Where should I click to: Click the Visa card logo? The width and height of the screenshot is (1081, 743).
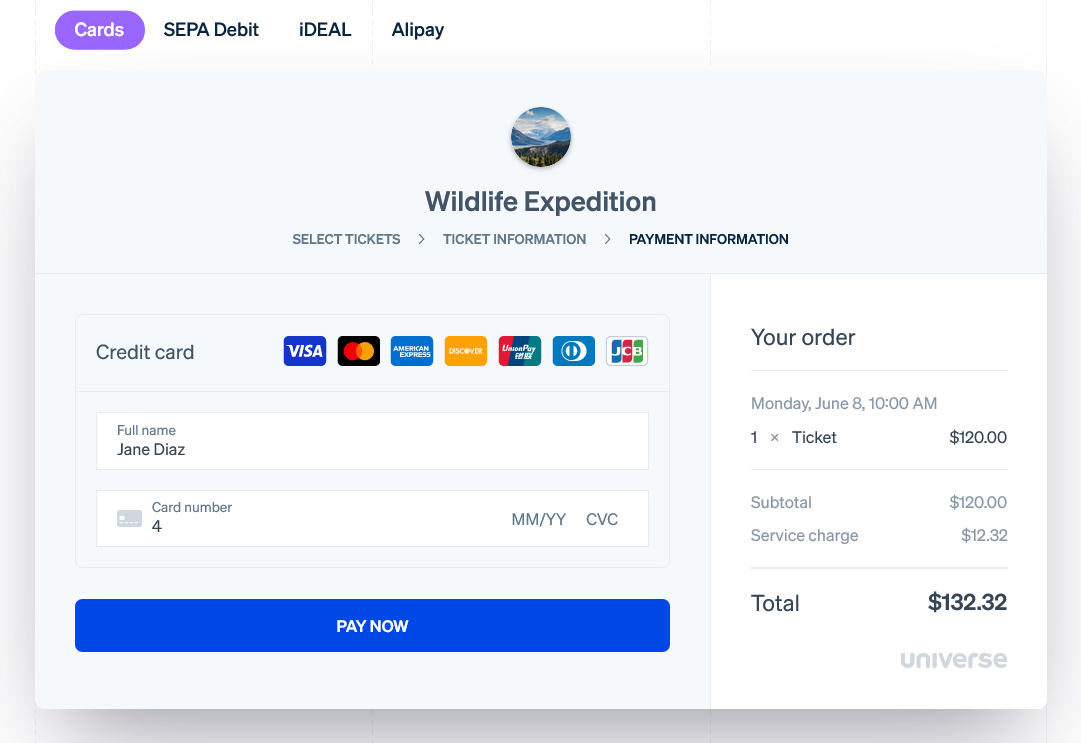tap(305, 351)
